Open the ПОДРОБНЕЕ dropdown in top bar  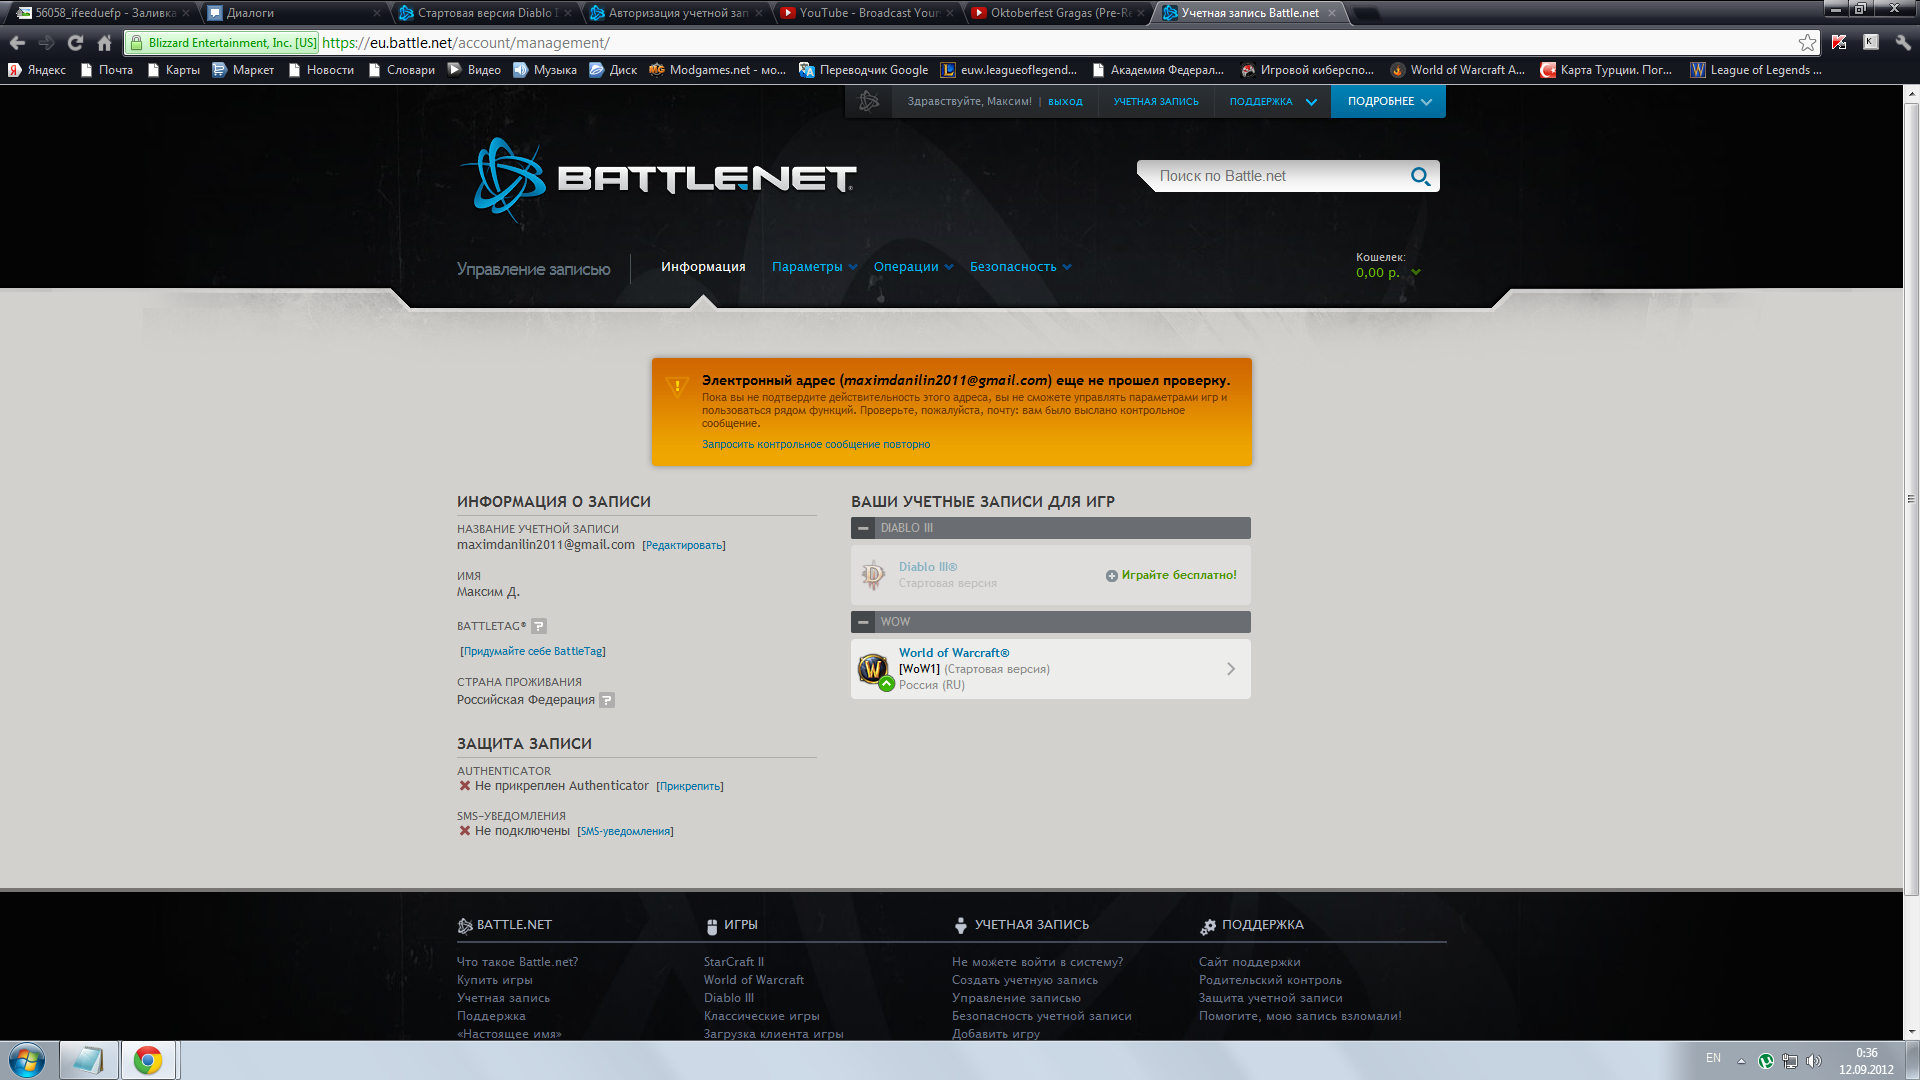(x=1388, y=102)
